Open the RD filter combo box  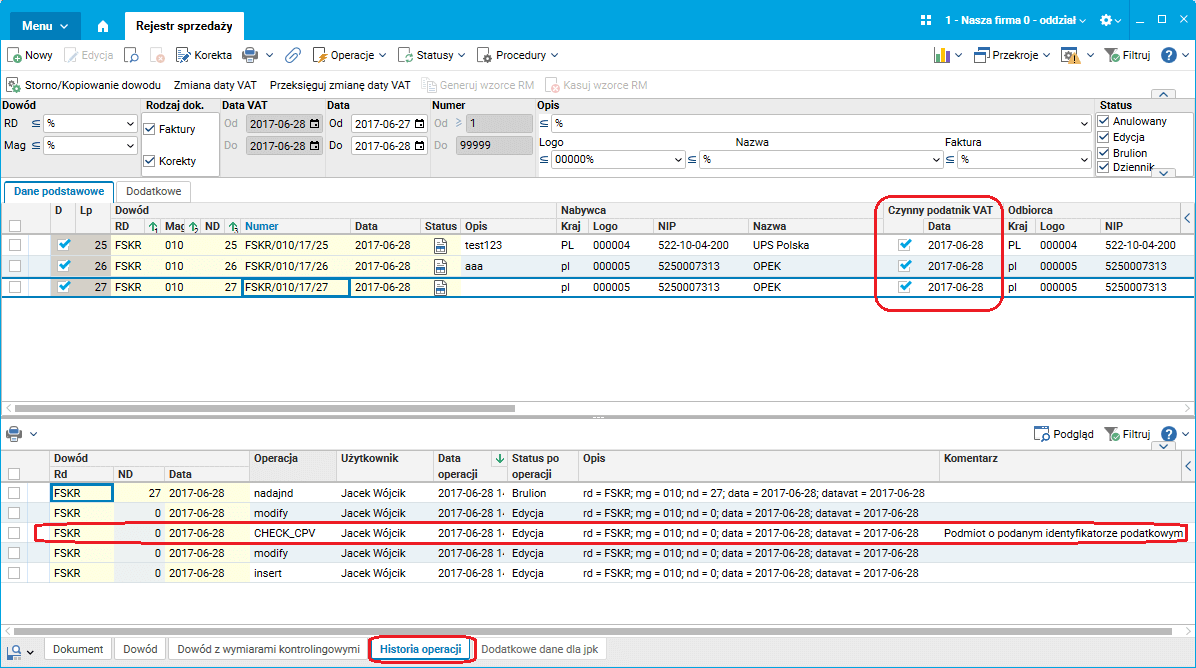pyautogui.click(x=90, y=124)
